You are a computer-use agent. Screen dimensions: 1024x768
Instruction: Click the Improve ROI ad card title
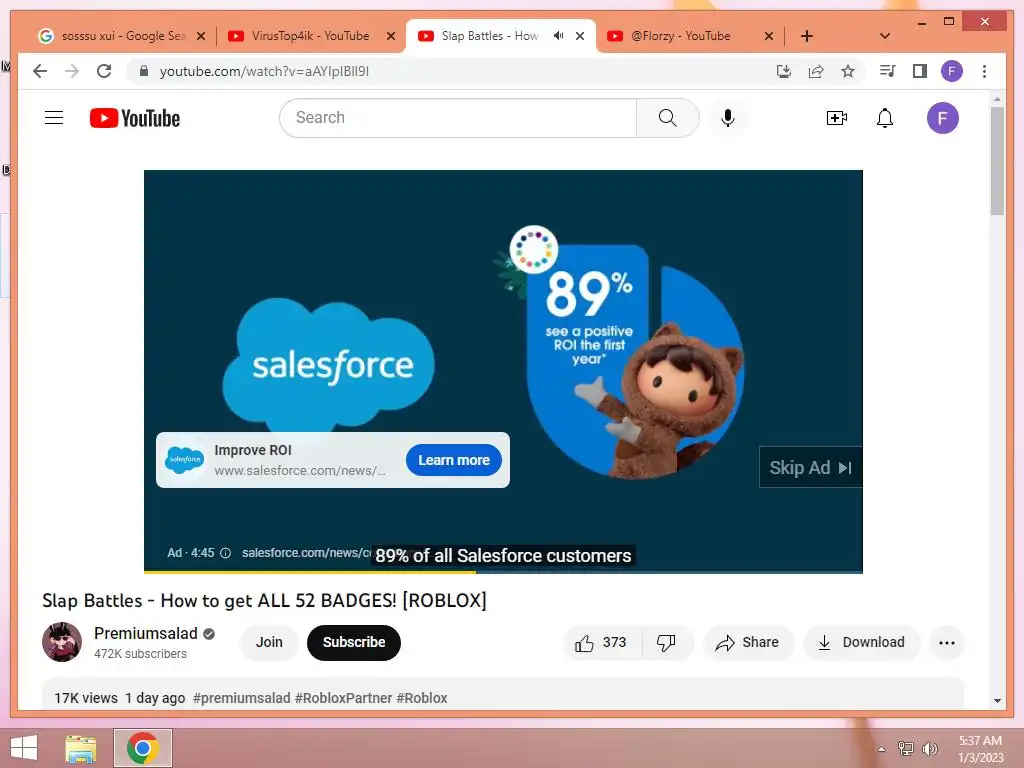click(x=253, y=450)
